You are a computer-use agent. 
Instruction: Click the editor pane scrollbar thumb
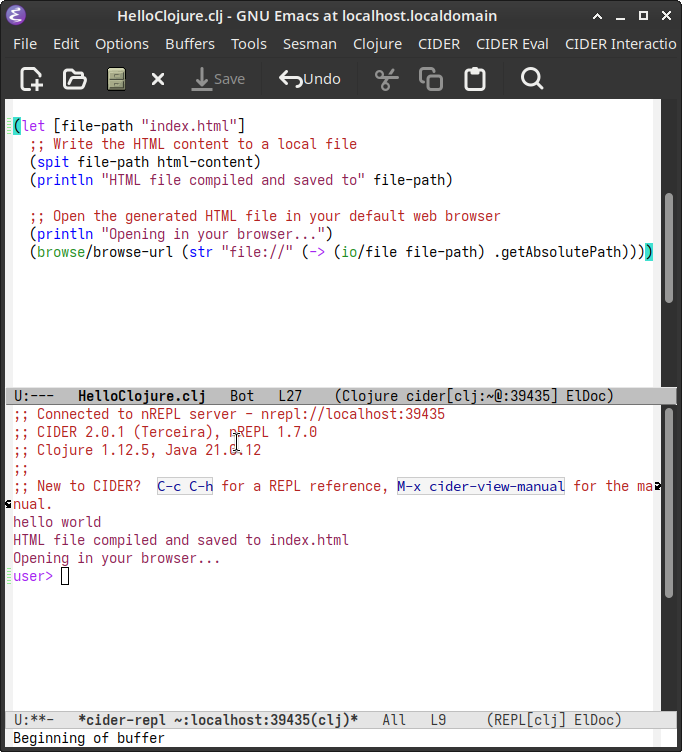point(670,247)
